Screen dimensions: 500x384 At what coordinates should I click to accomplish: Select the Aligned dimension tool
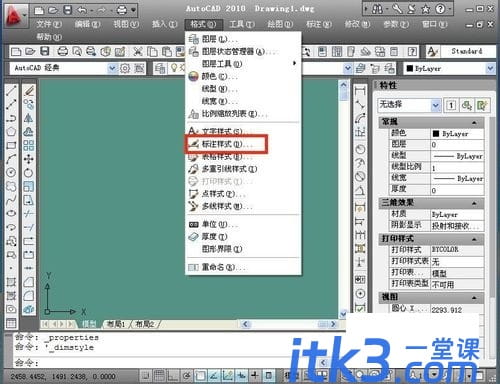[x=360, y=104]
